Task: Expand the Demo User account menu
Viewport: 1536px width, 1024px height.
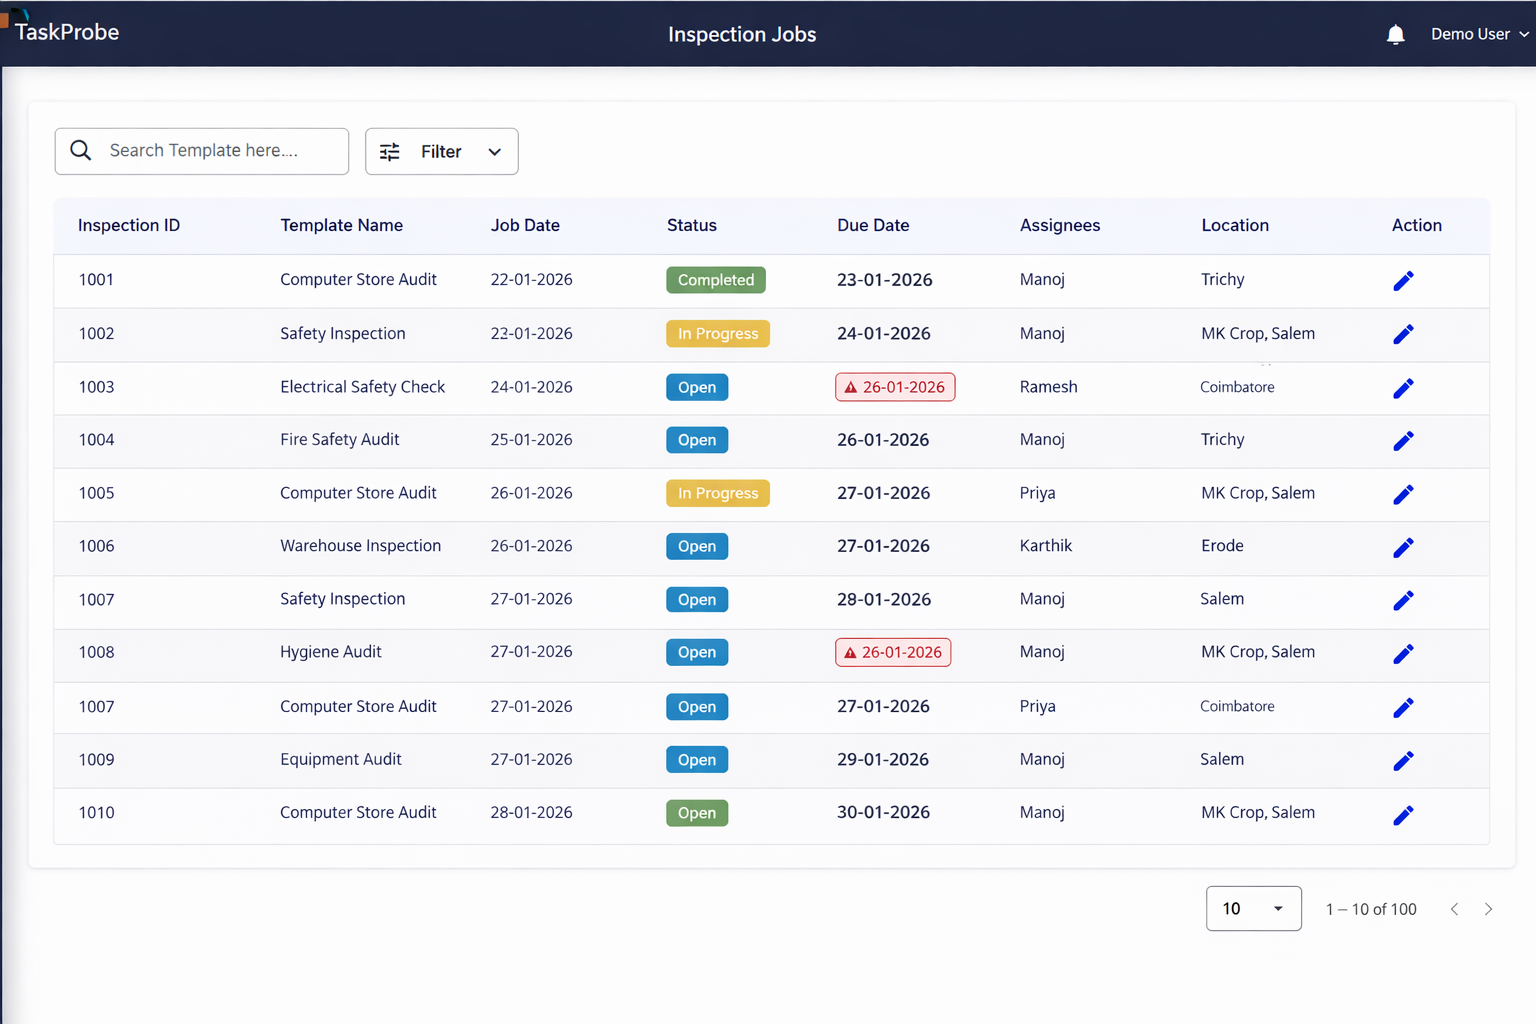Action: 1478,34
